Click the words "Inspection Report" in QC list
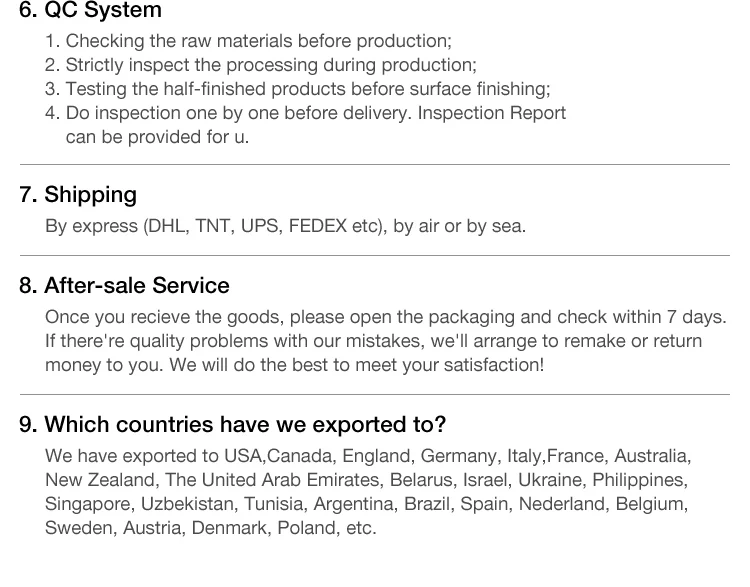 click(492, 113)
